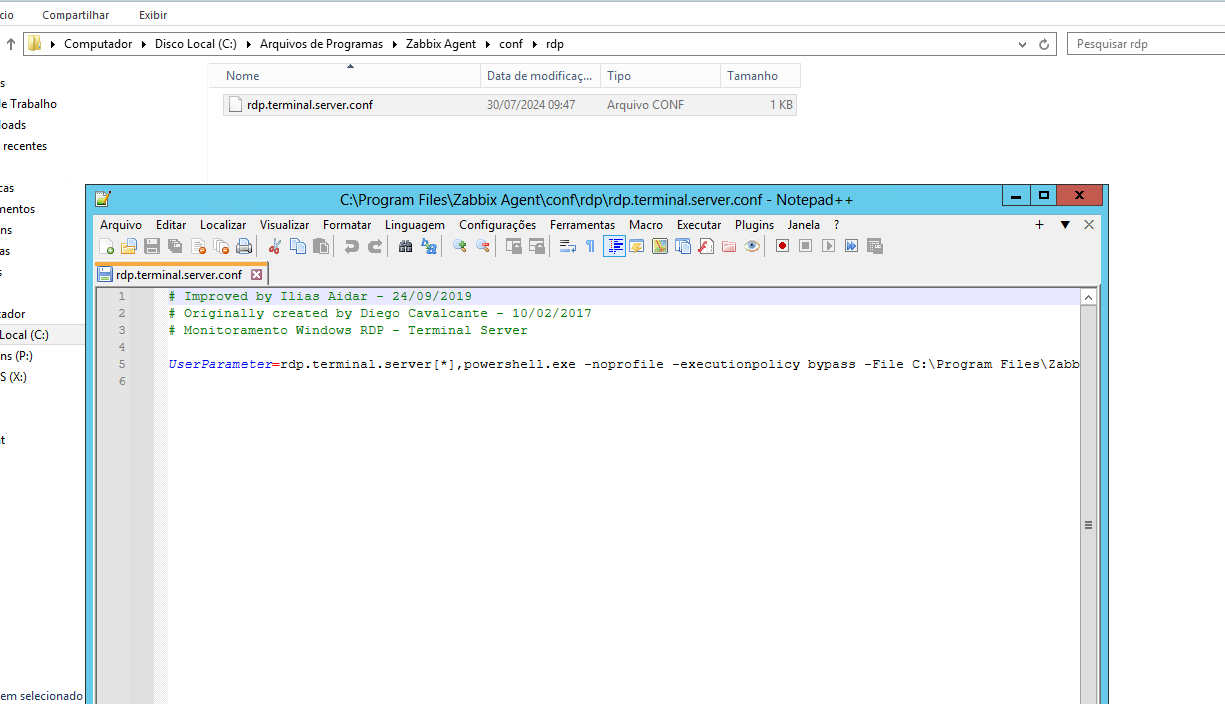Click the Zoom In magnifier icon

coord(460,246)
